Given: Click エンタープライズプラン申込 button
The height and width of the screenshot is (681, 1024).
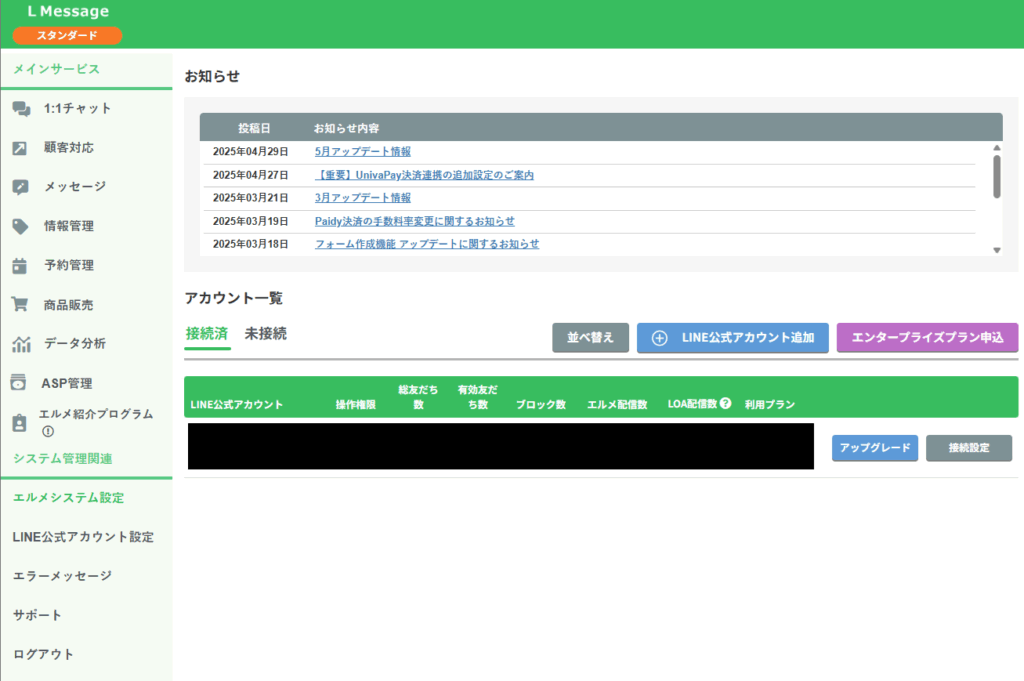Looking at the screenshot, I should (927, 338).
